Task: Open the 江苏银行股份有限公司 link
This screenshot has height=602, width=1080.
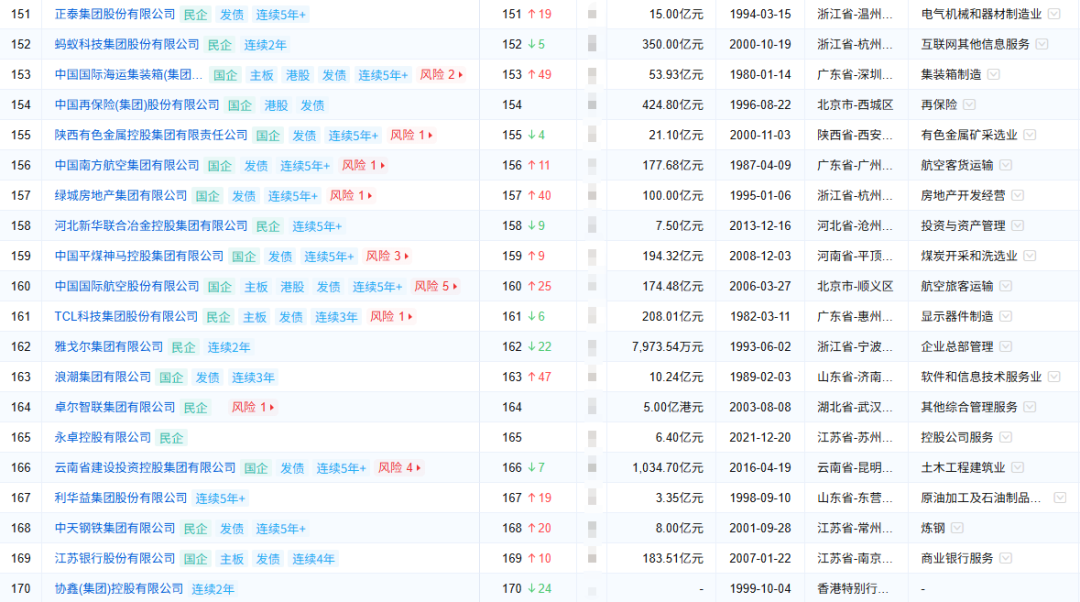Action: [x=115, y=559]
